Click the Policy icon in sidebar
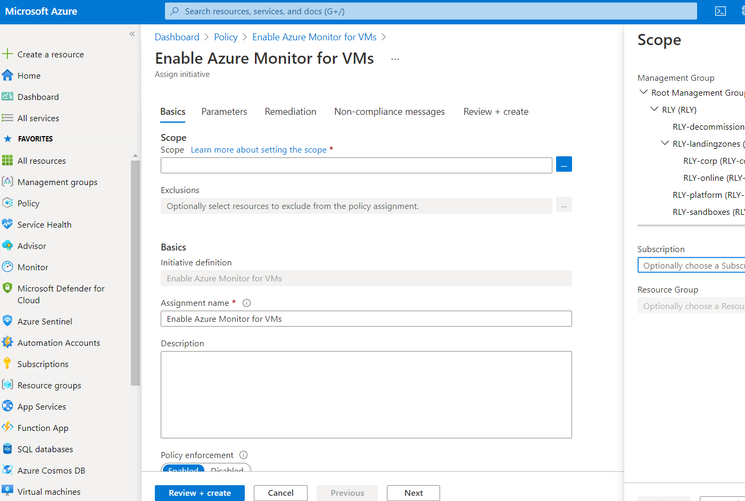Image resolution: width=745 pixels, height=501 pixels. pyautogui.click(x=7, y=203)
